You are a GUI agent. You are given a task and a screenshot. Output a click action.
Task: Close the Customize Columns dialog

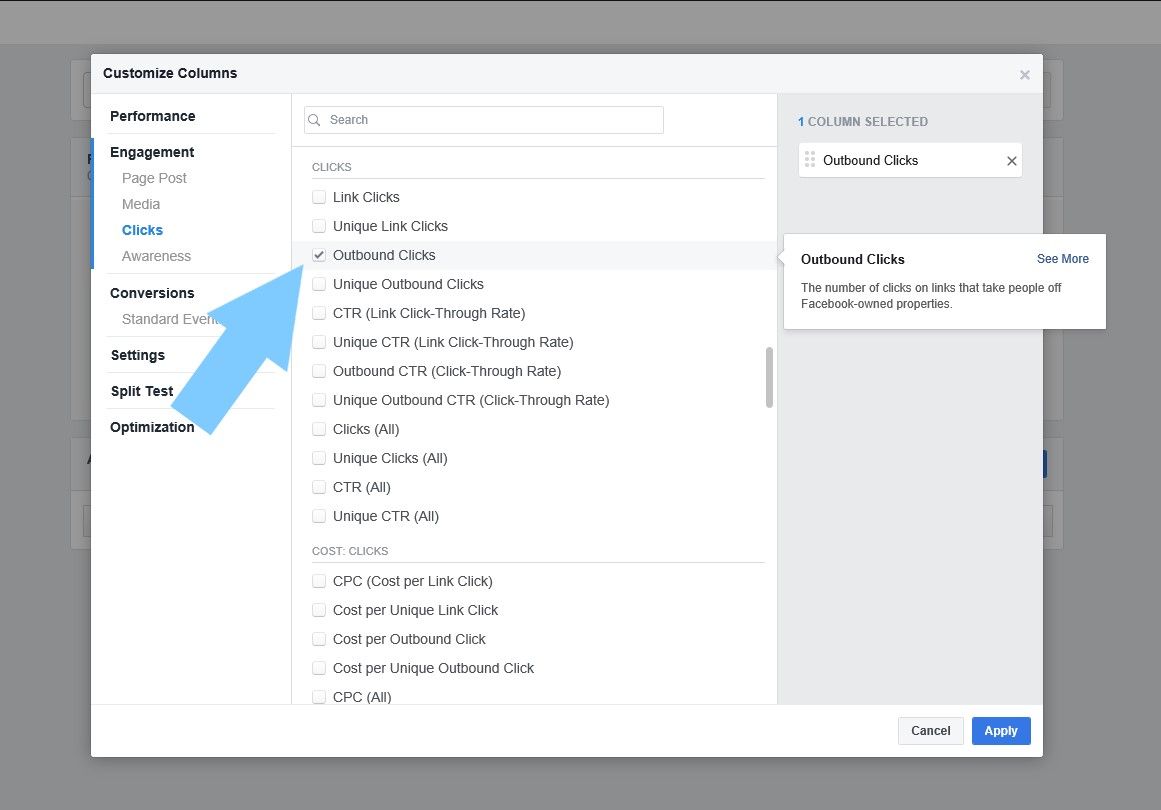1025,75
